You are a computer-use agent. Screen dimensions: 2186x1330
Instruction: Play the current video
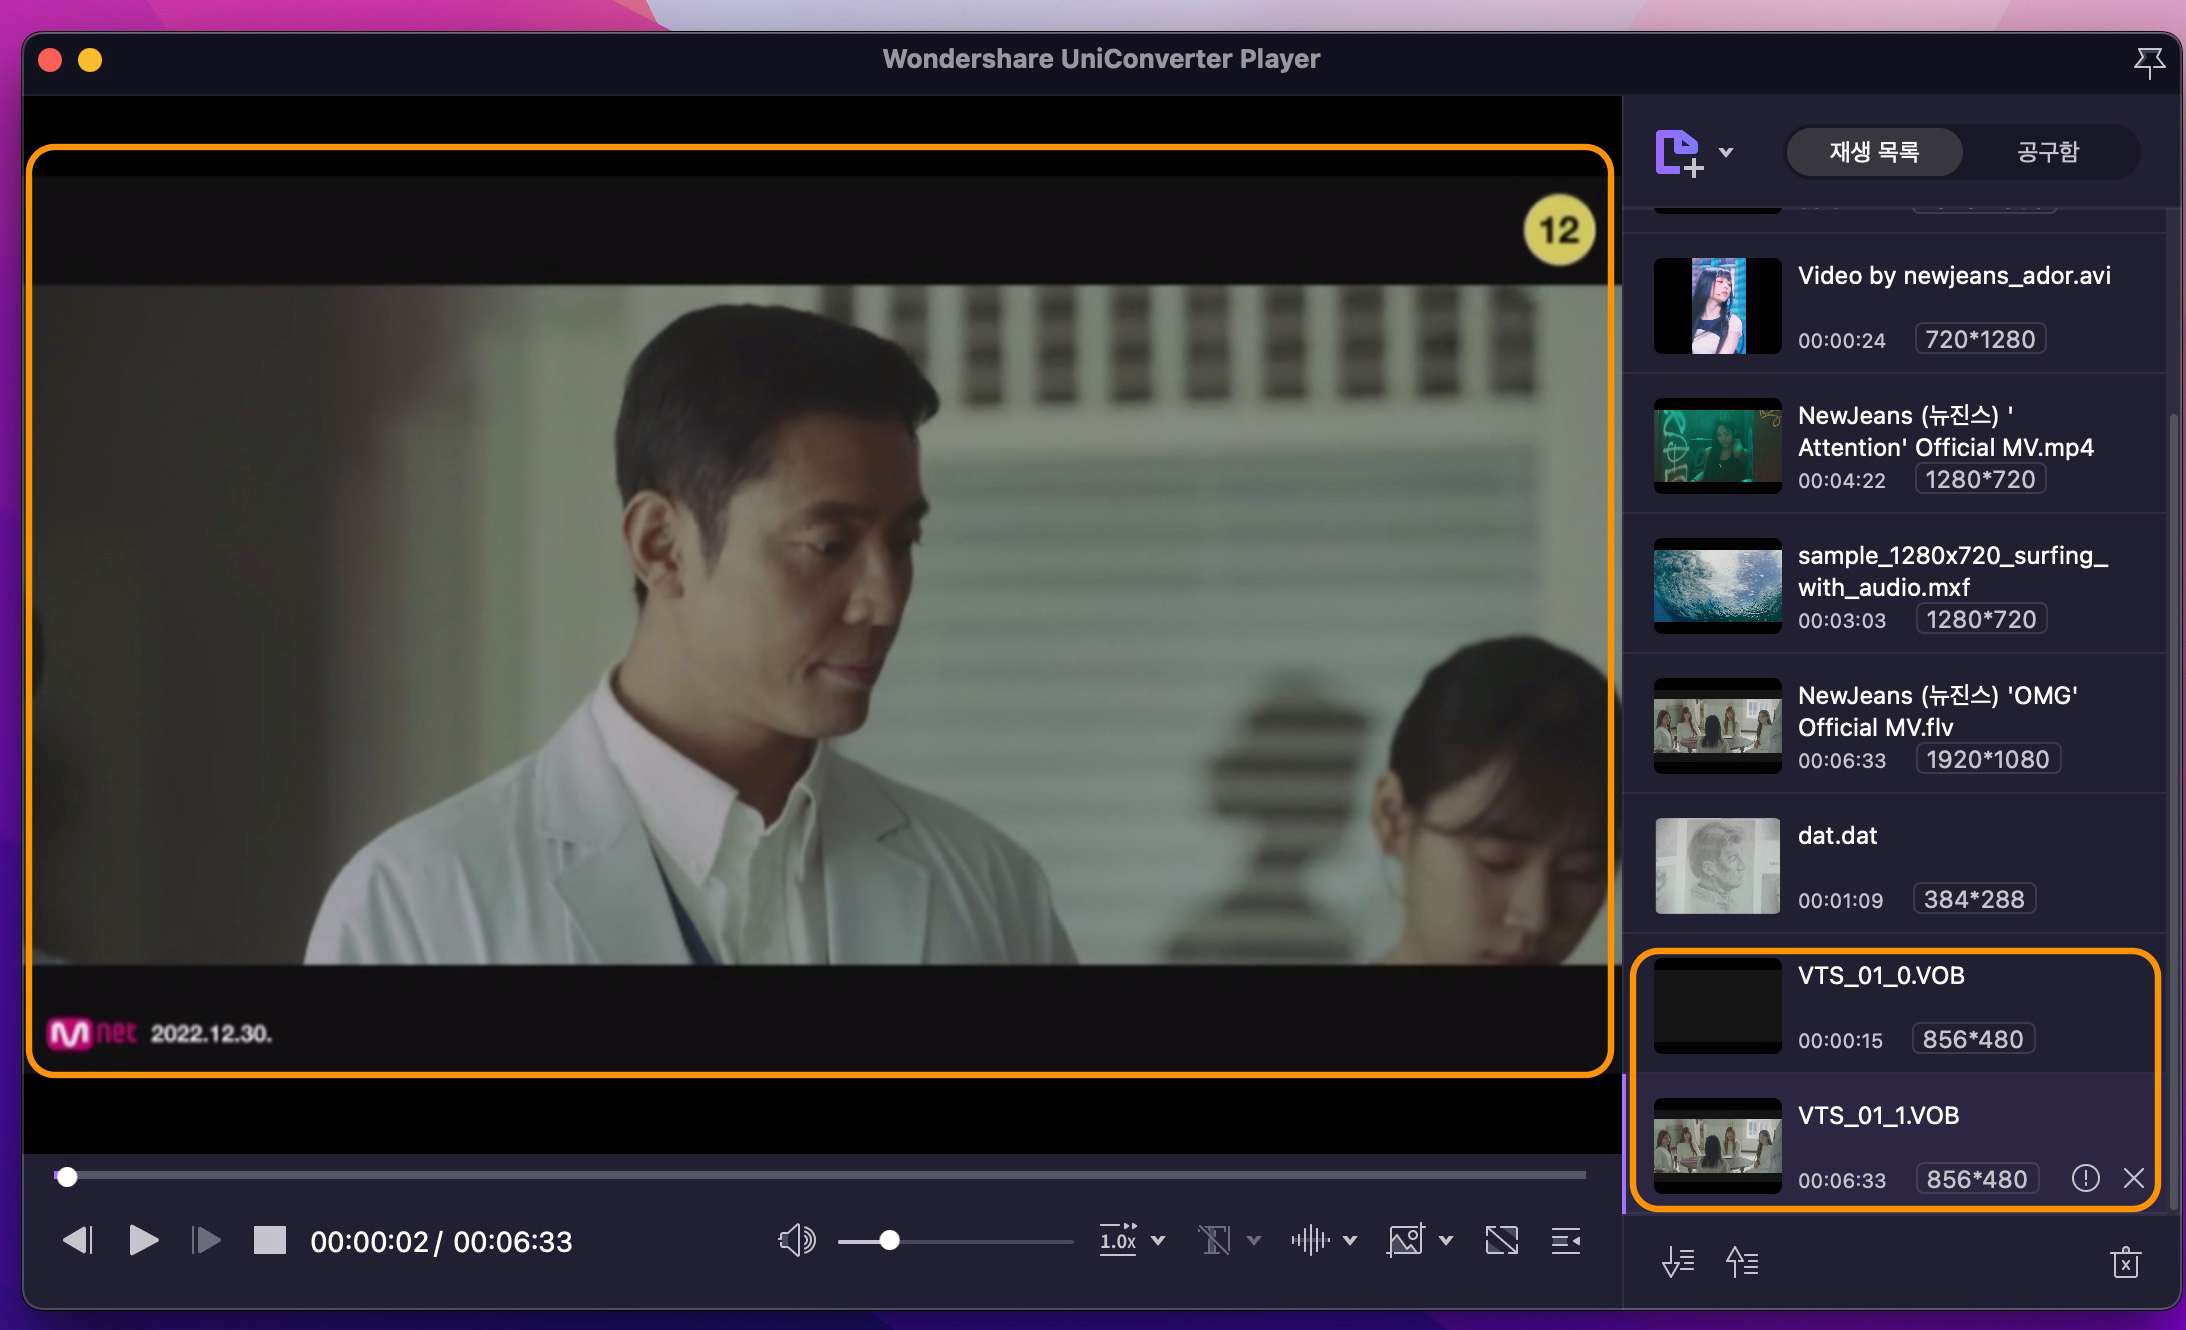point(144,1241)
